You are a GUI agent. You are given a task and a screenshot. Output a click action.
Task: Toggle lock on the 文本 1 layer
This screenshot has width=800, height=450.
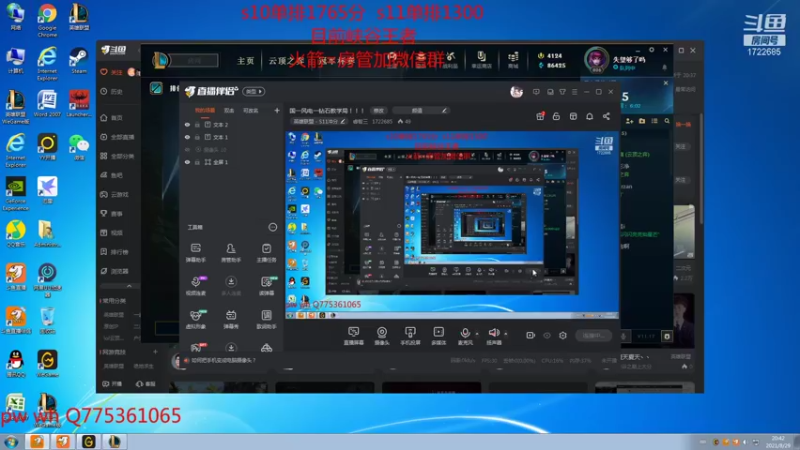(x=197, y=137)
